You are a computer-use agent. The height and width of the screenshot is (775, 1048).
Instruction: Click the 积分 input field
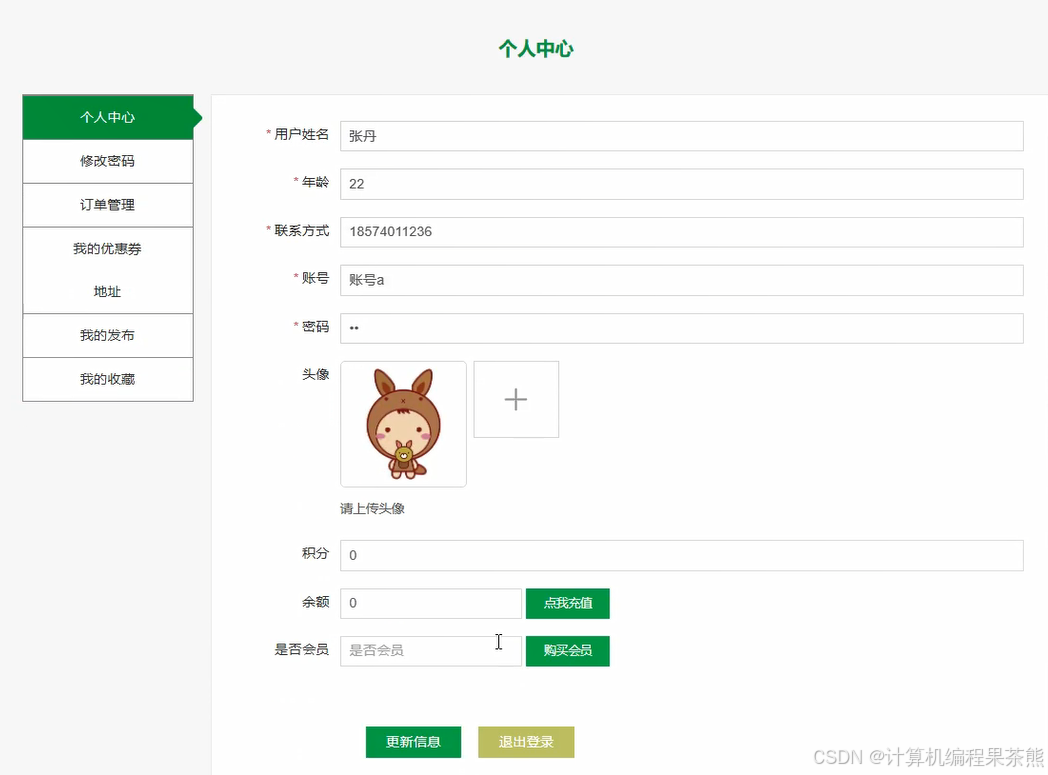pos(682,555)
